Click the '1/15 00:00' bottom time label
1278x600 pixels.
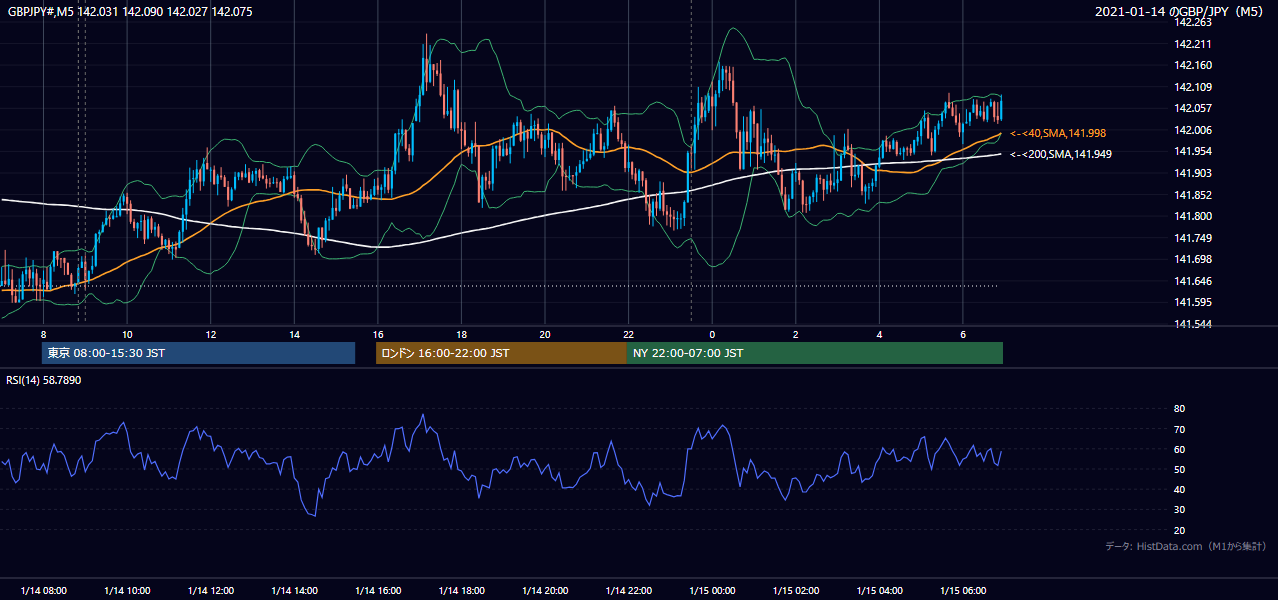pos(711,591)
